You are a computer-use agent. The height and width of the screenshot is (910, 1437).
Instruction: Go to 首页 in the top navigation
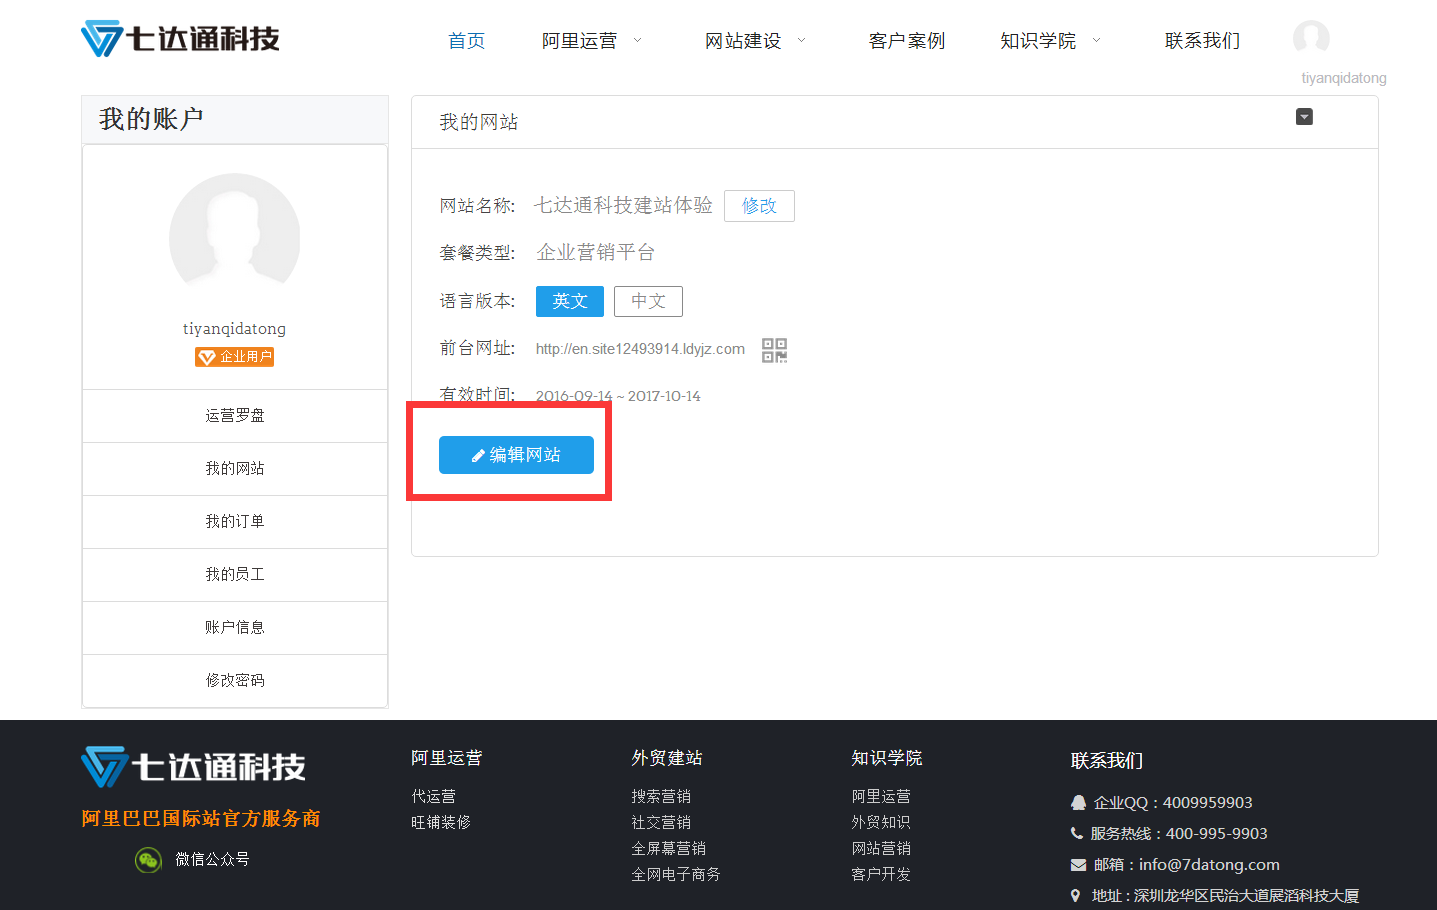467,41
